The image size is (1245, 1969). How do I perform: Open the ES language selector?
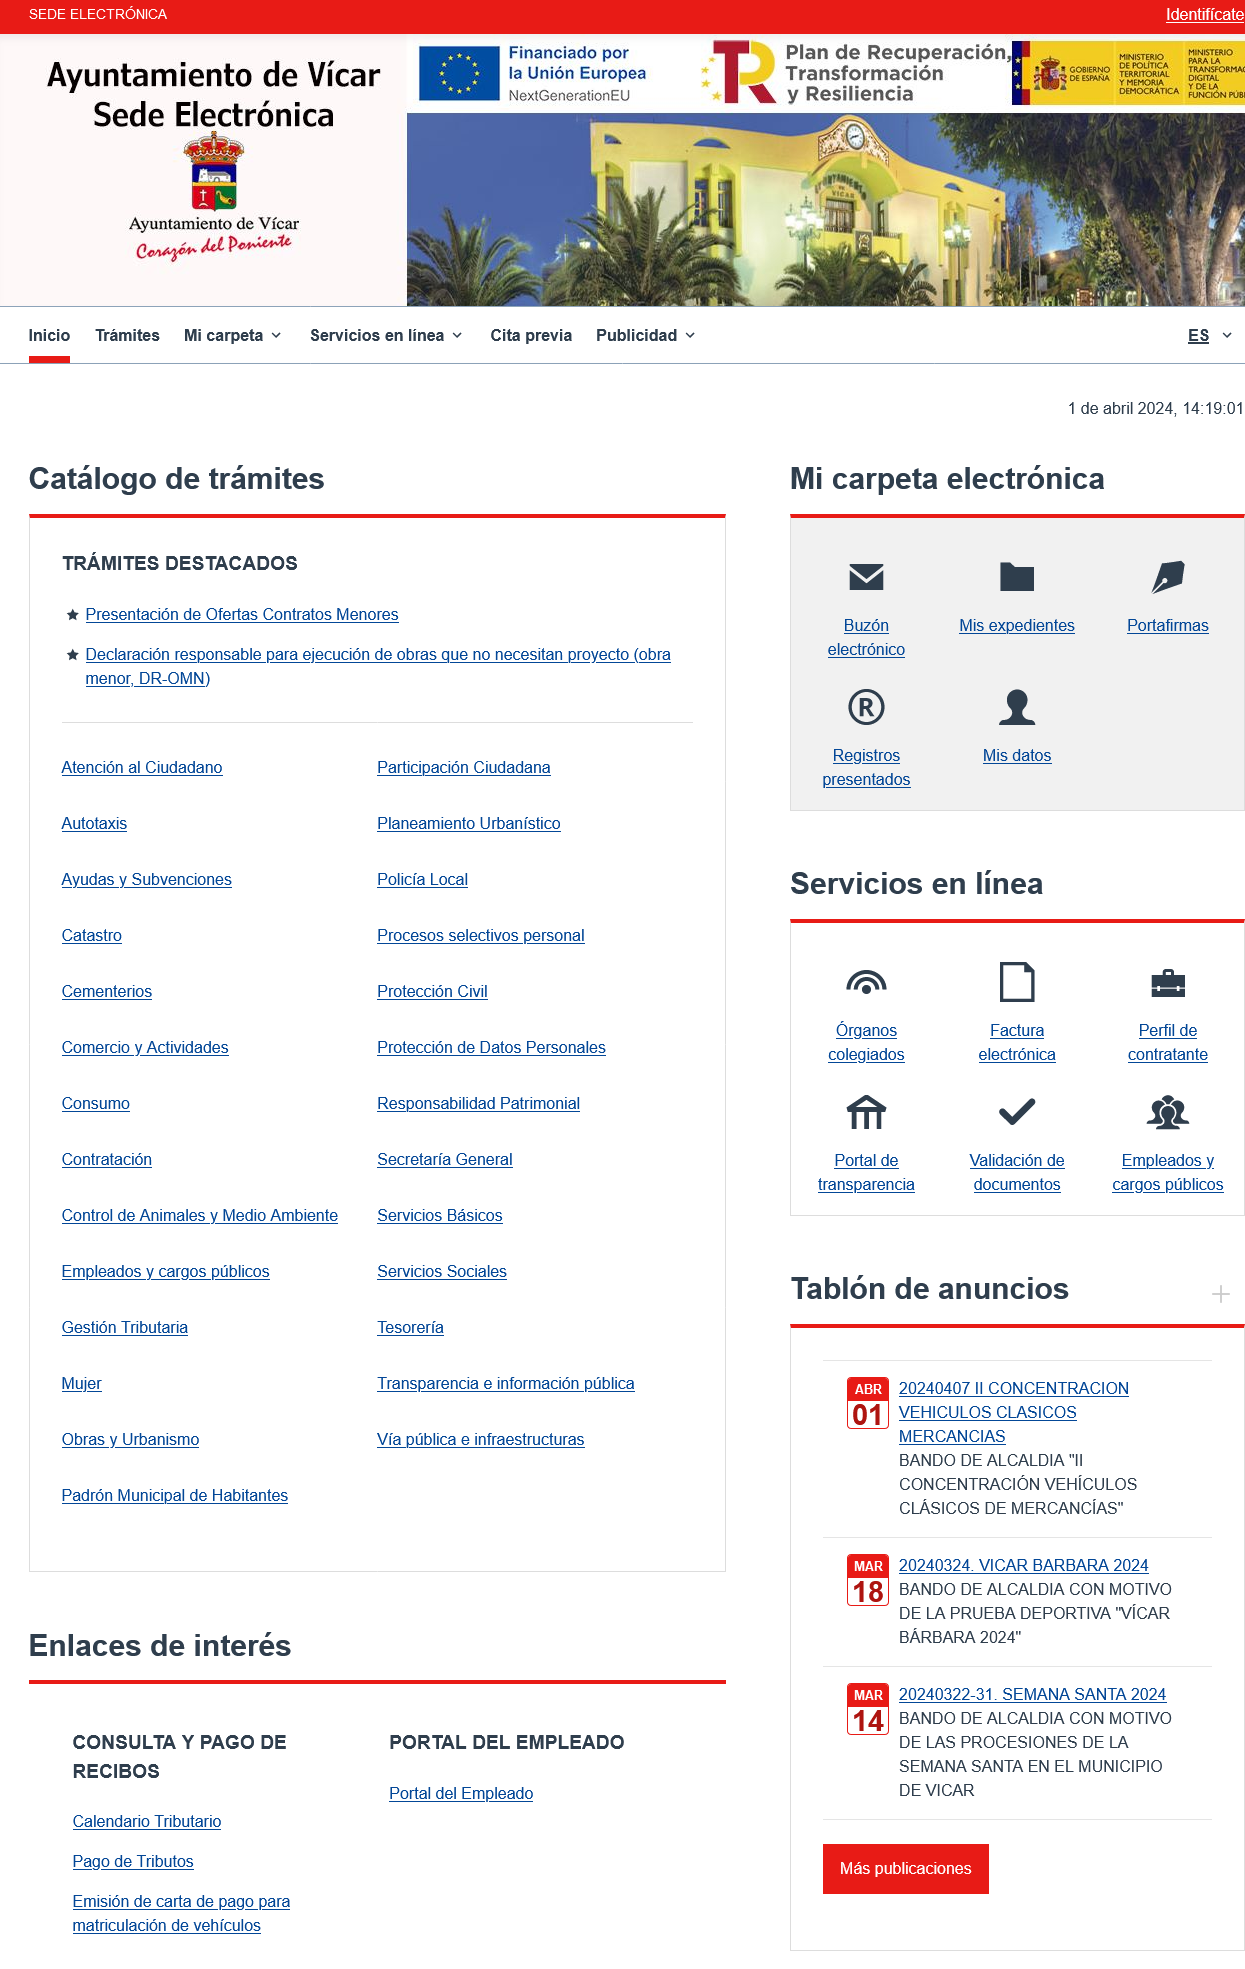1210,335
